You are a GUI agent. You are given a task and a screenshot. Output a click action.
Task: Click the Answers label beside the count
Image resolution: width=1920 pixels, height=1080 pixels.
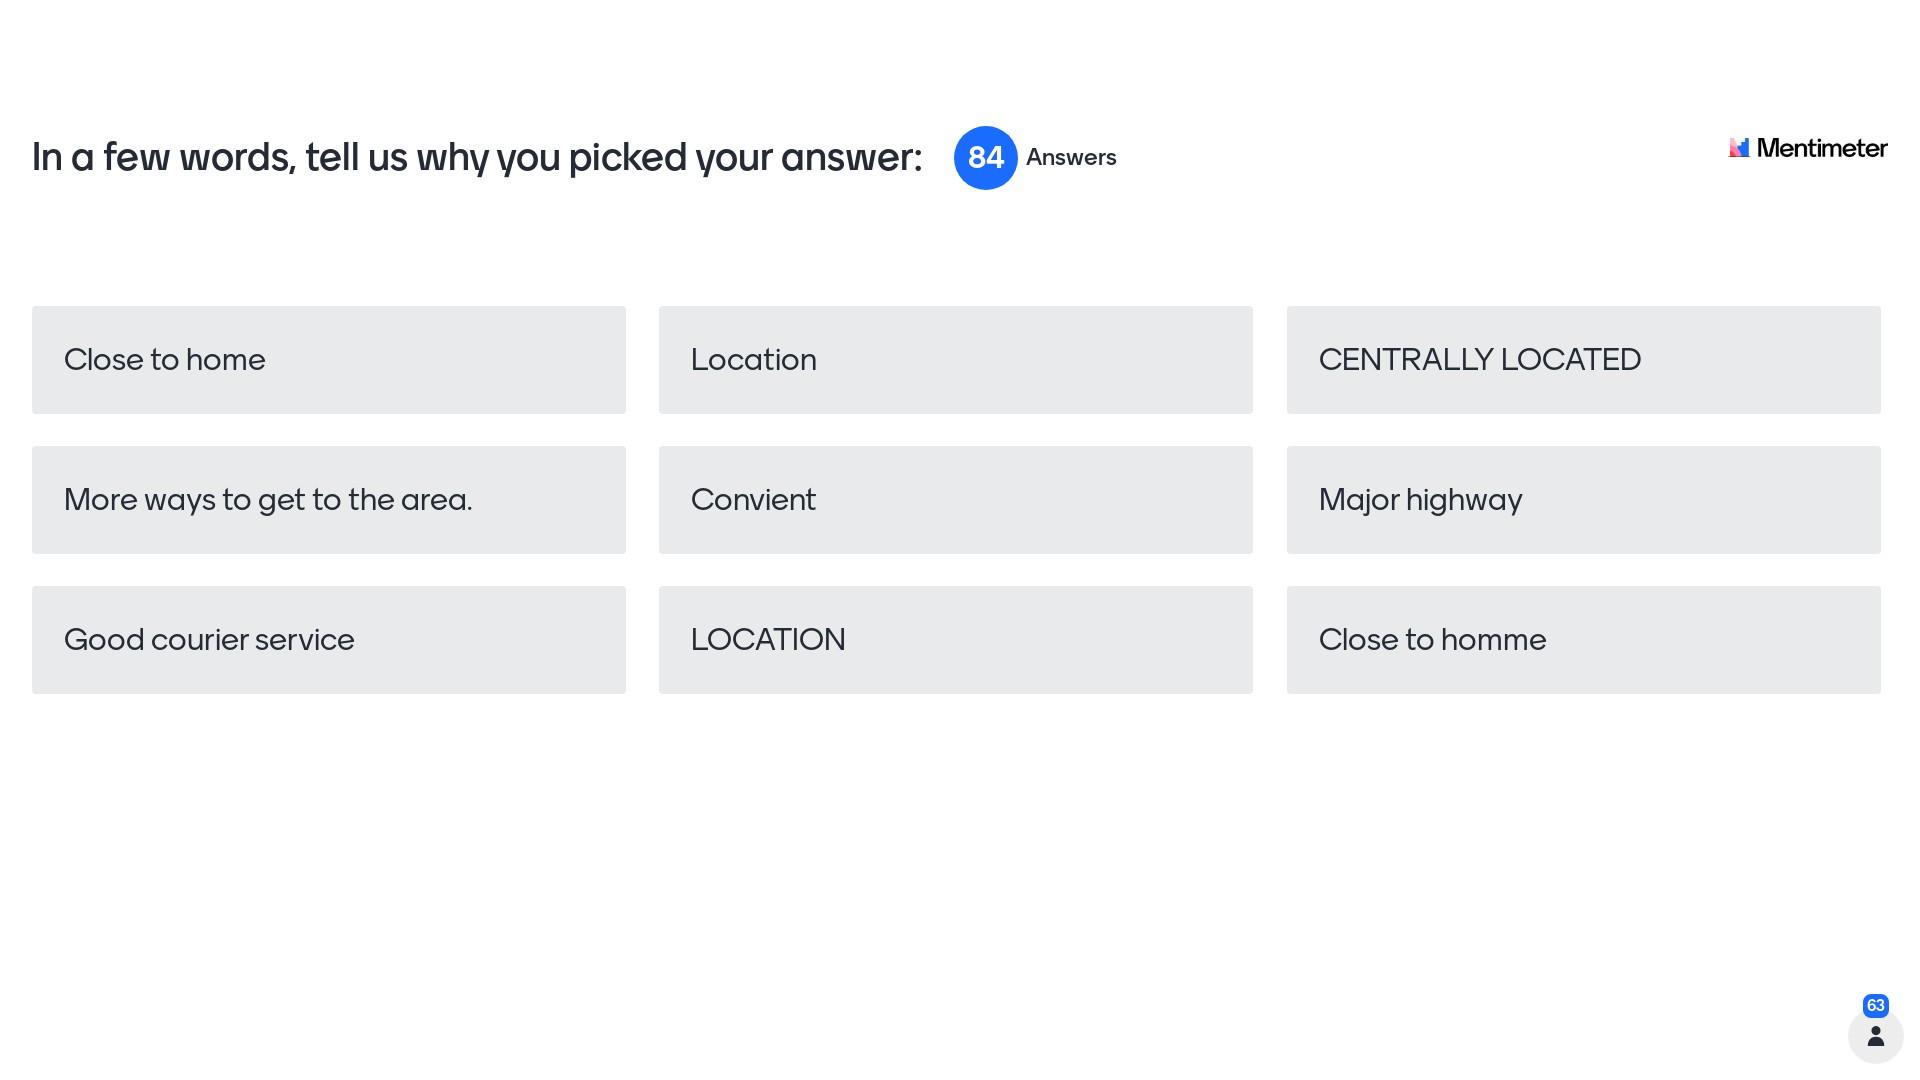tap(1071, 158)
